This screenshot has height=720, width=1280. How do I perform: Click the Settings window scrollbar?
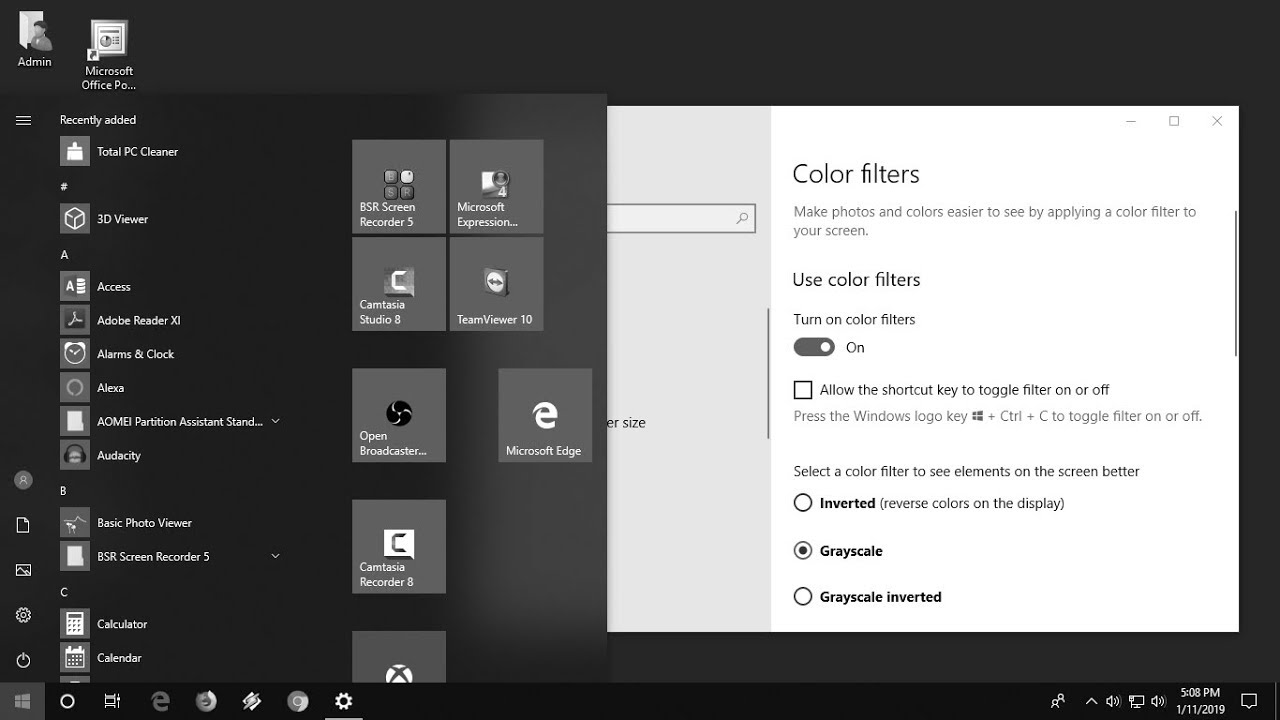pyautogui.click(x=1236, y=283)
